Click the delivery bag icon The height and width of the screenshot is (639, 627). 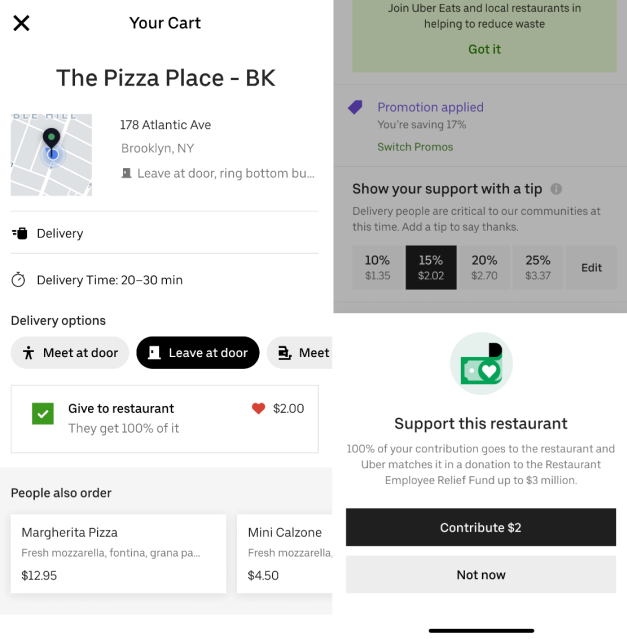click(x=19, y=233)
